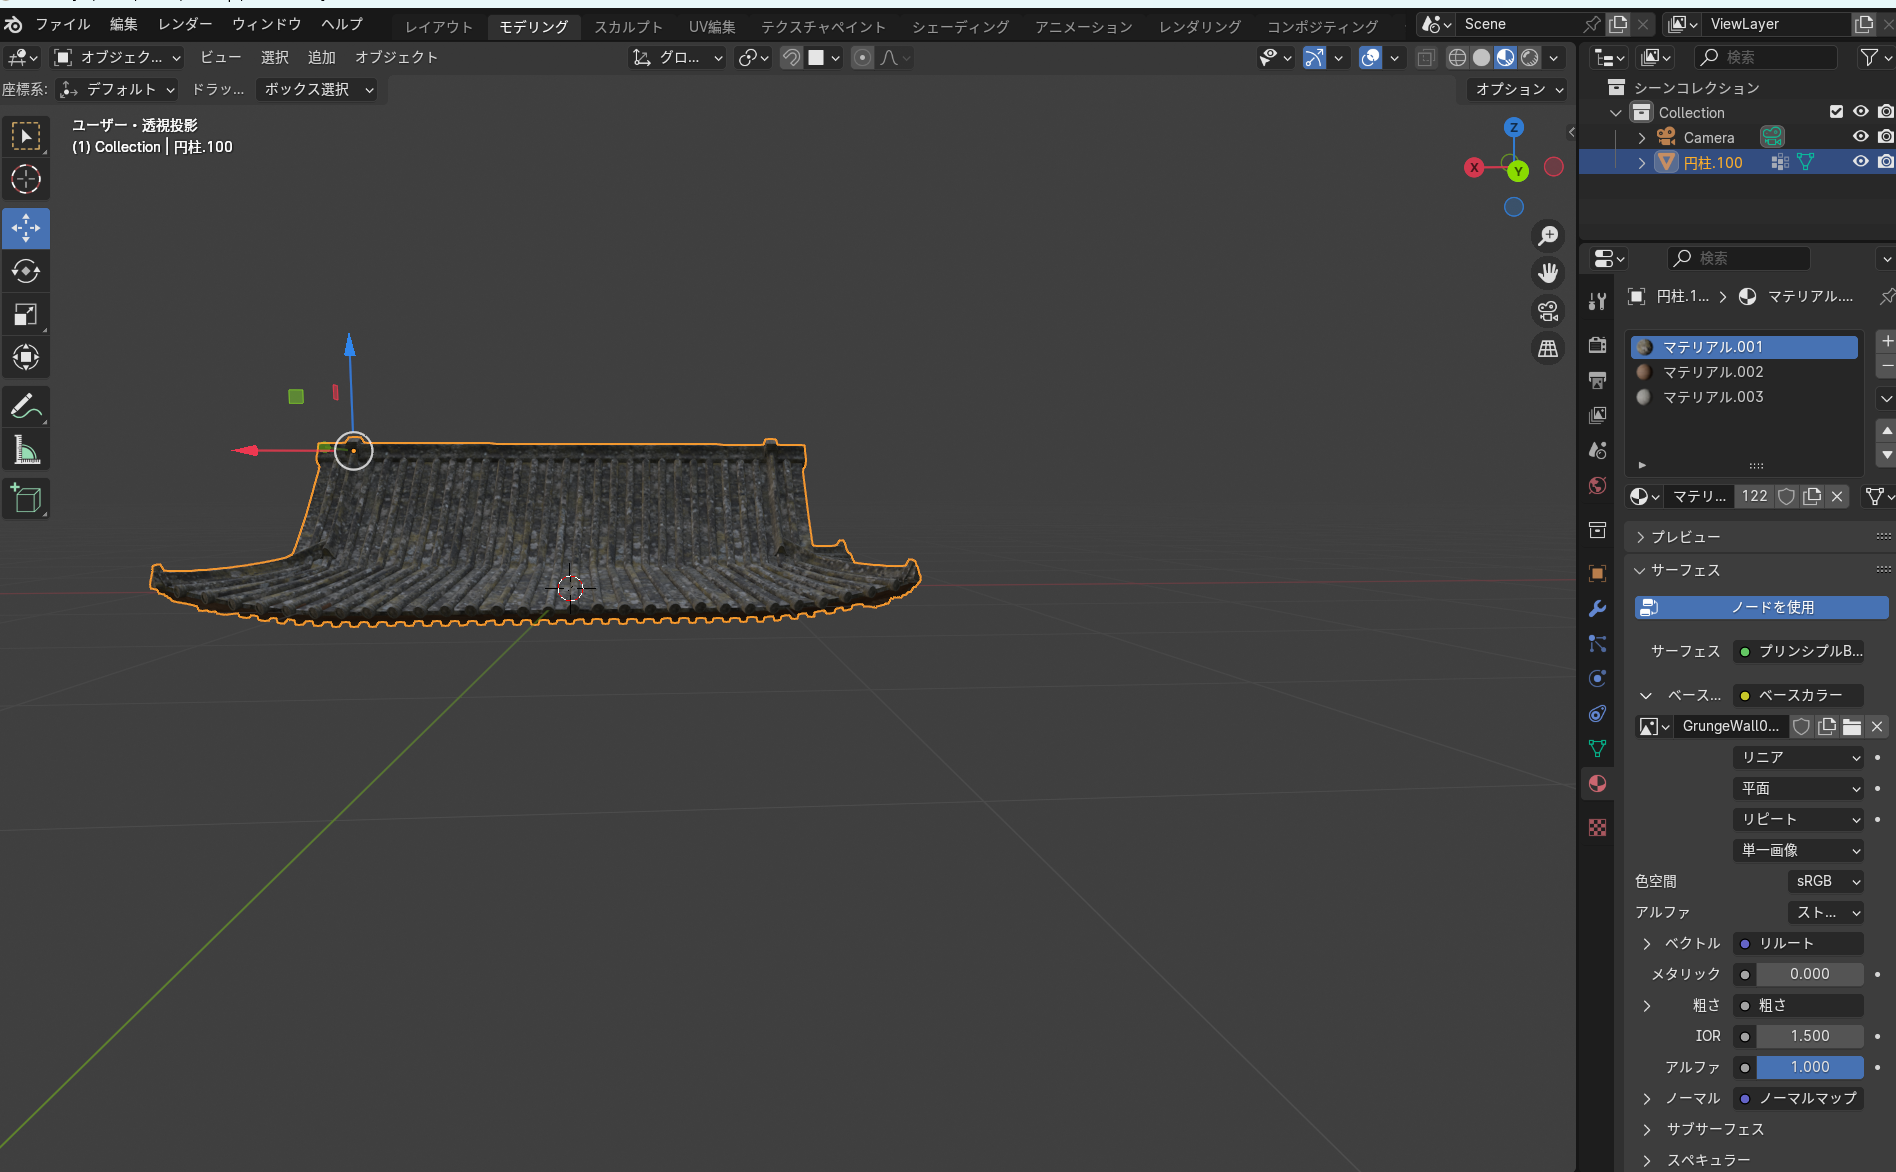Select the Add Cube tool
1896x1172 pixels.
click(x=26, y=498)
